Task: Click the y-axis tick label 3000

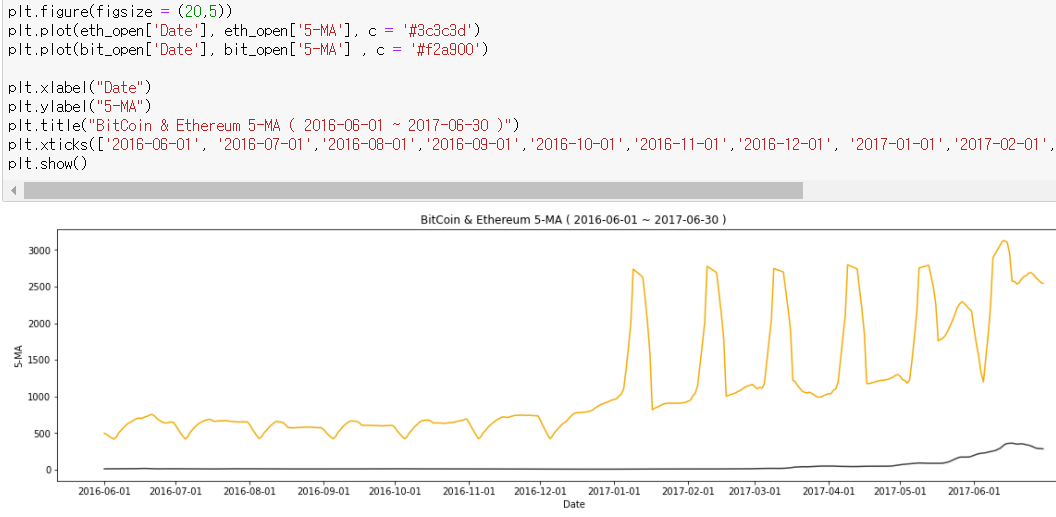Action: (38, 250)
